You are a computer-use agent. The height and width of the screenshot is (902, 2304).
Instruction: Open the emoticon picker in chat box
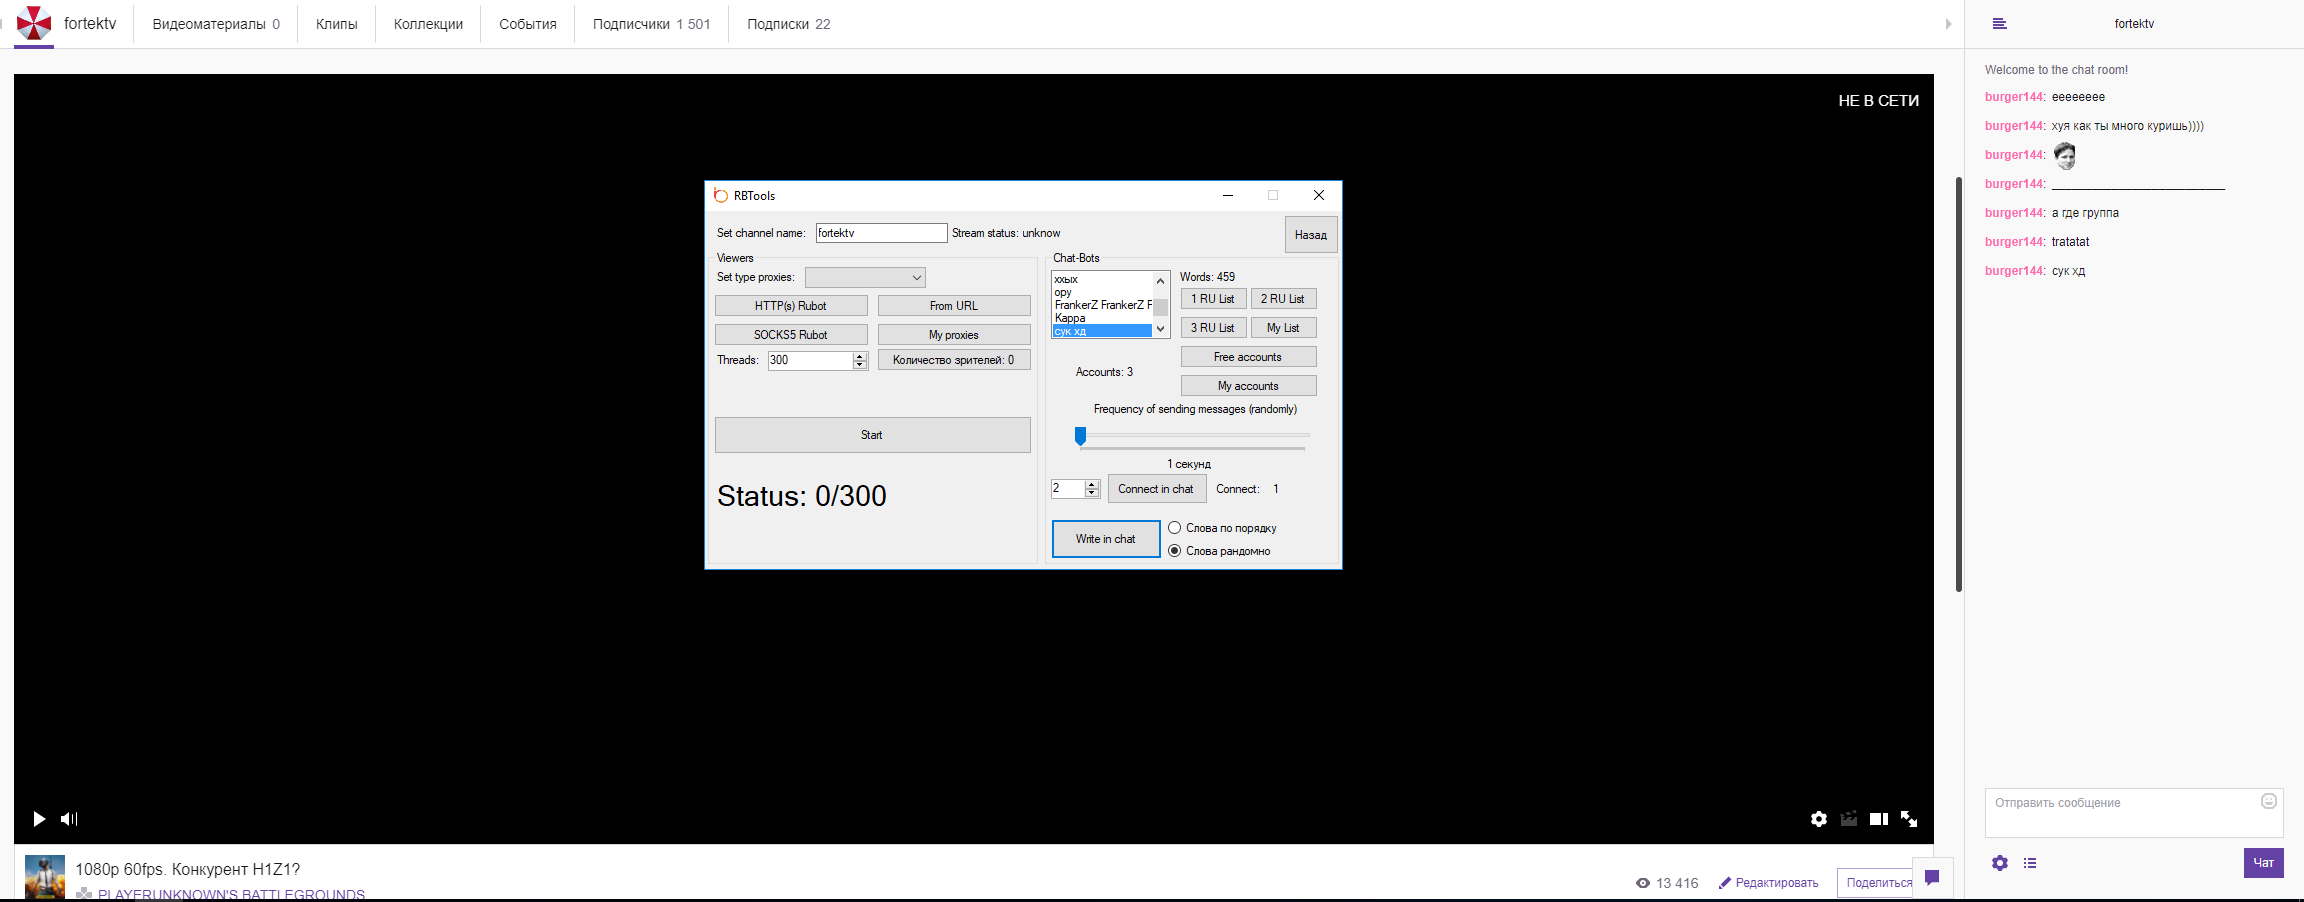2268,801
